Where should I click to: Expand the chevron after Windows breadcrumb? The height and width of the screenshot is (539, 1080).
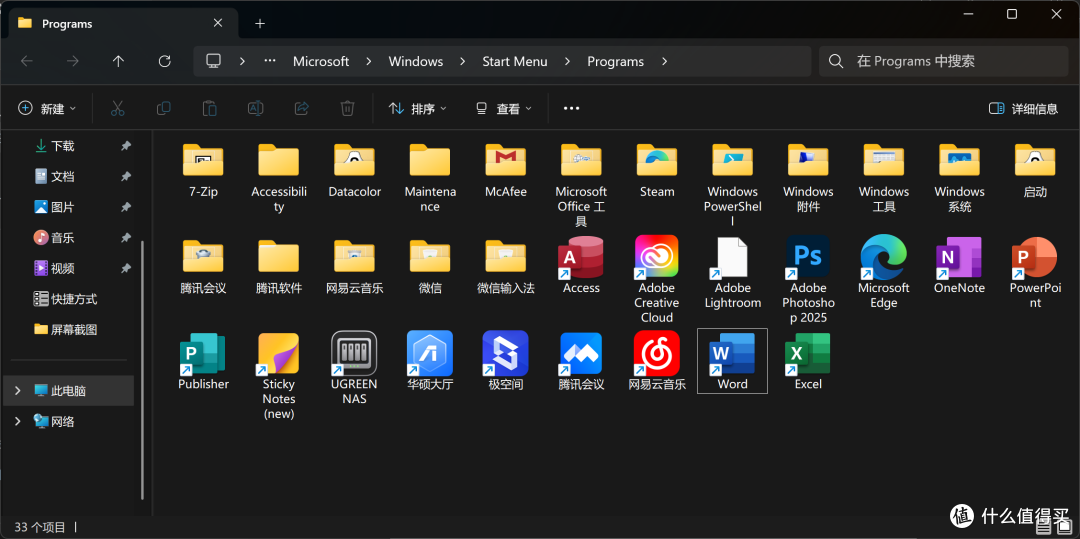click(462, 61)
